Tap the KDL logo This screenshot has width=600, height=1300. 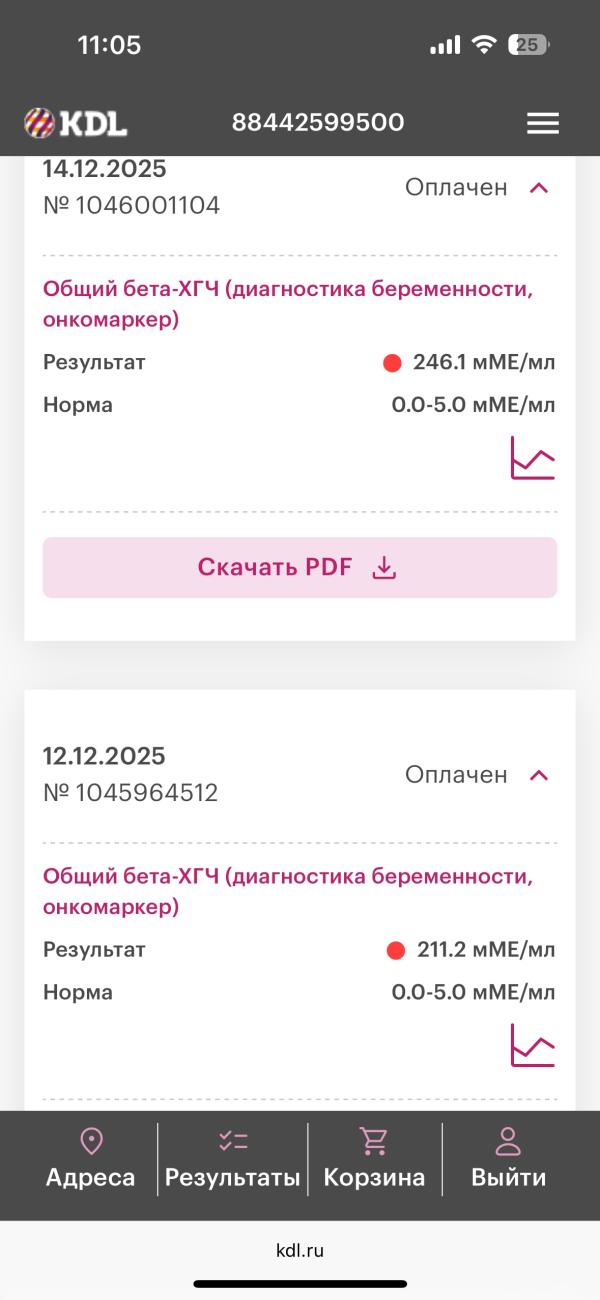pos(76,123)
